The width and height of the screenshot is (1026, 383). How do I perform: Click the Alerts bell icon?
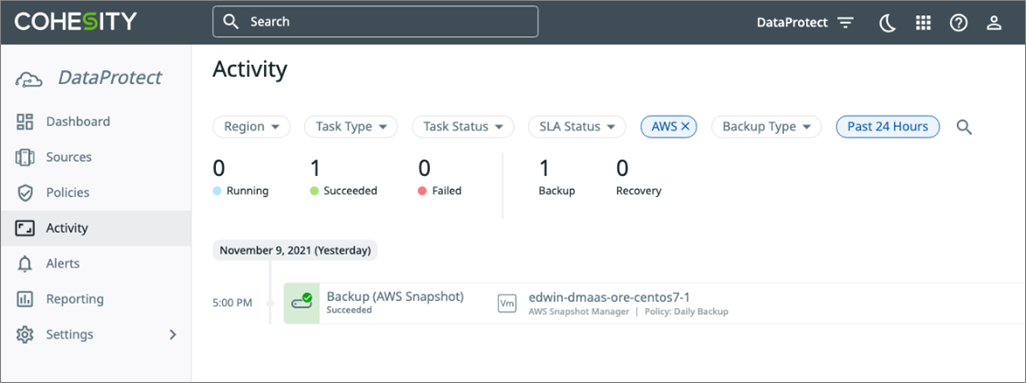pyautogui.click(x=25, y=264)
